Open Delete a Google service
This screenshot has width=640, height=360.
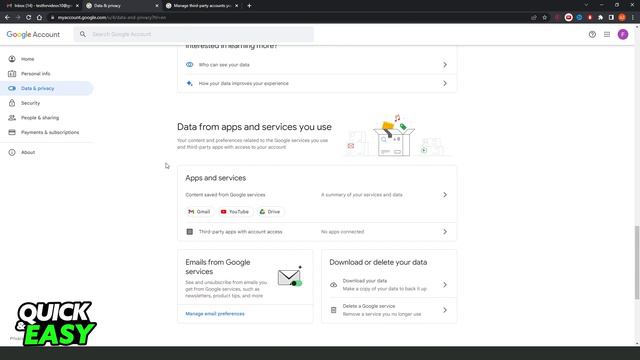pos(389,310)
